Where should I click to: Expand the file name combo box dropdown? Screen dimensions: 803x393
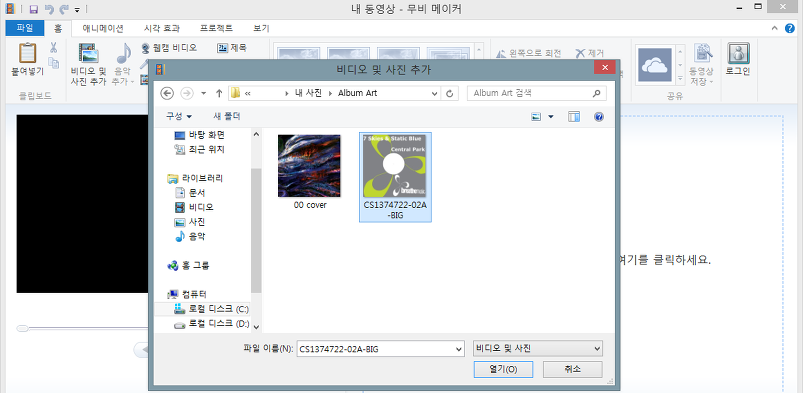coord(458,349)
